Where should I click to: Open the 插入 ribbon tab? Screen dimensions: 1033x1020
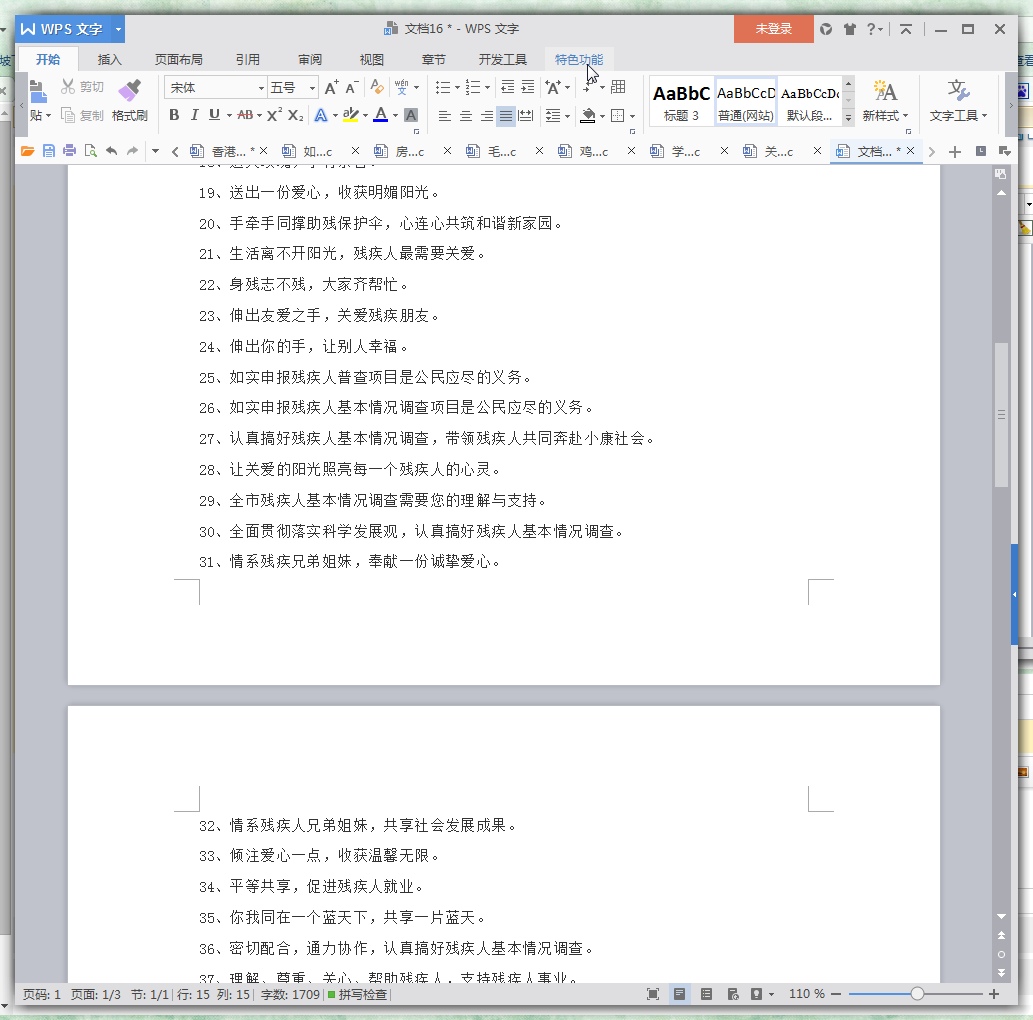[109, 60]
